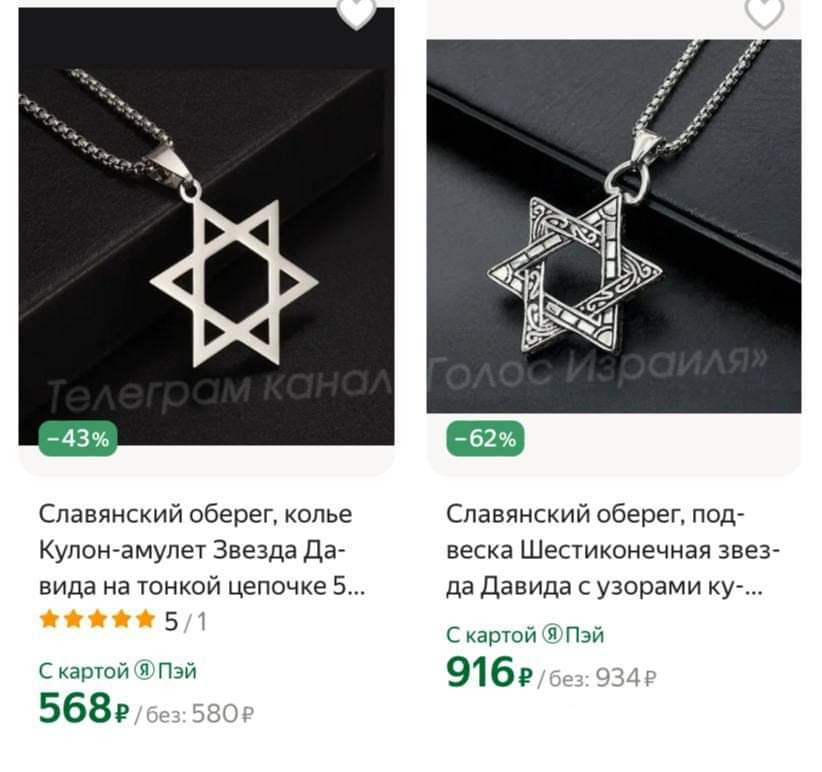Open review count 5 / 1
Image resolution: width=822 pixels, height=772 pixels.
click(x=186, y=622)
